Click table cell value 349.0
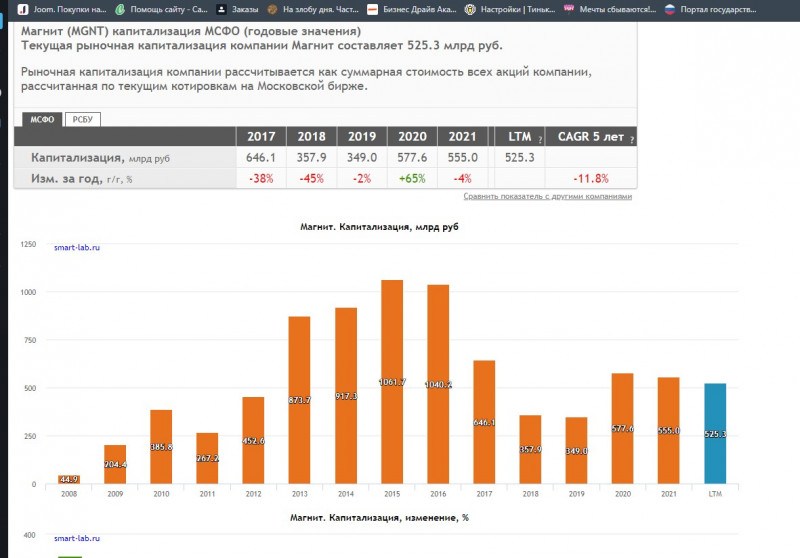Image resolution: width=800 pixels, height=558 pixels. click(362, 158)
